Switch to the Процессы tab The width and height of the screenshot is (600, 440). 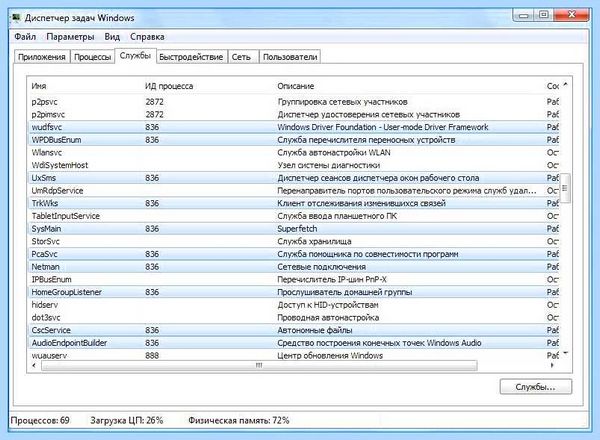[x=92, y=57]
